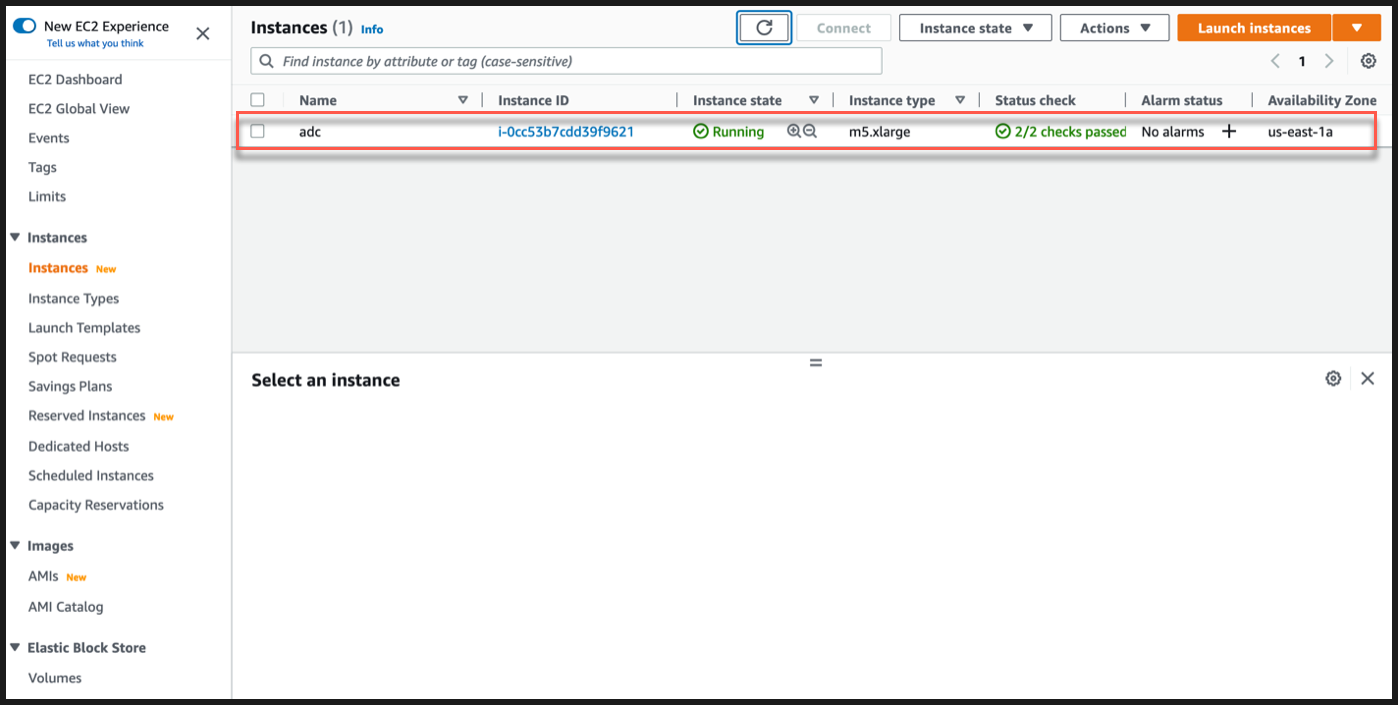Open instance ID i-0cc53b7cdd39f9621 link
The height and width of the screenshot is (705, 1398).
tap(566, 131)
